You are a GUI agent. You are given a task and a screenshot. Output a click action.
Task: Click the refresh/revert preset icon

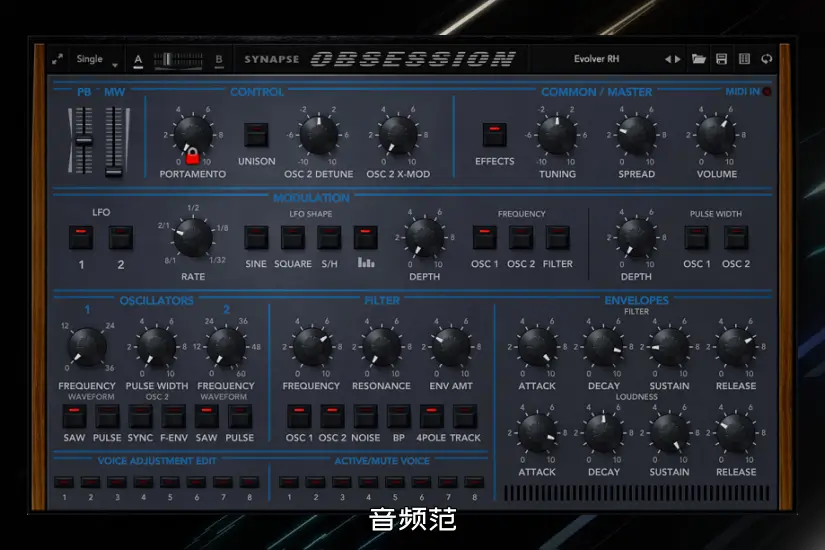(767, 59)
